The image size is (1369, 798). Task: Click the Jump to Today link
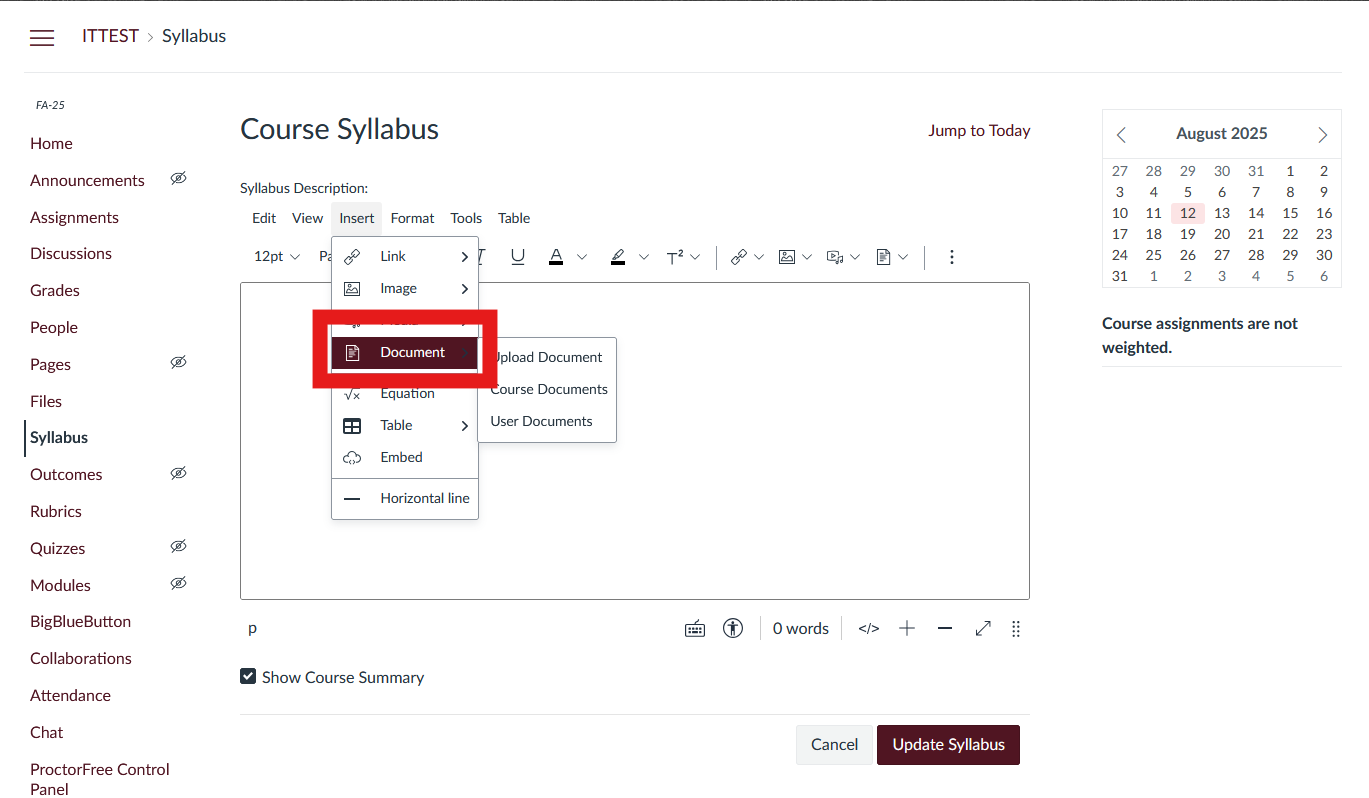979,131
